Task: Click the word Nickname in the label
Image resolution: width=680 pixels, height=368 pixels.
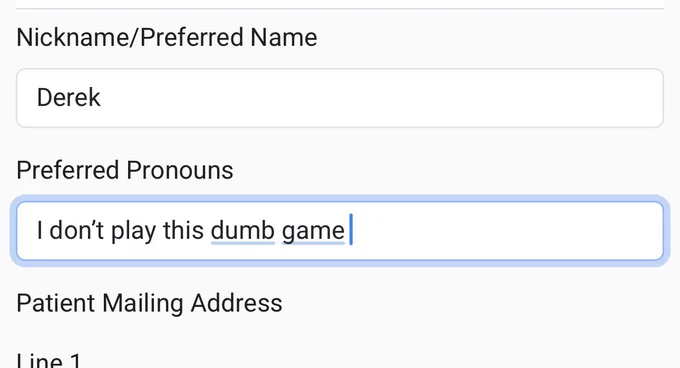Action: tap(73, 37)
